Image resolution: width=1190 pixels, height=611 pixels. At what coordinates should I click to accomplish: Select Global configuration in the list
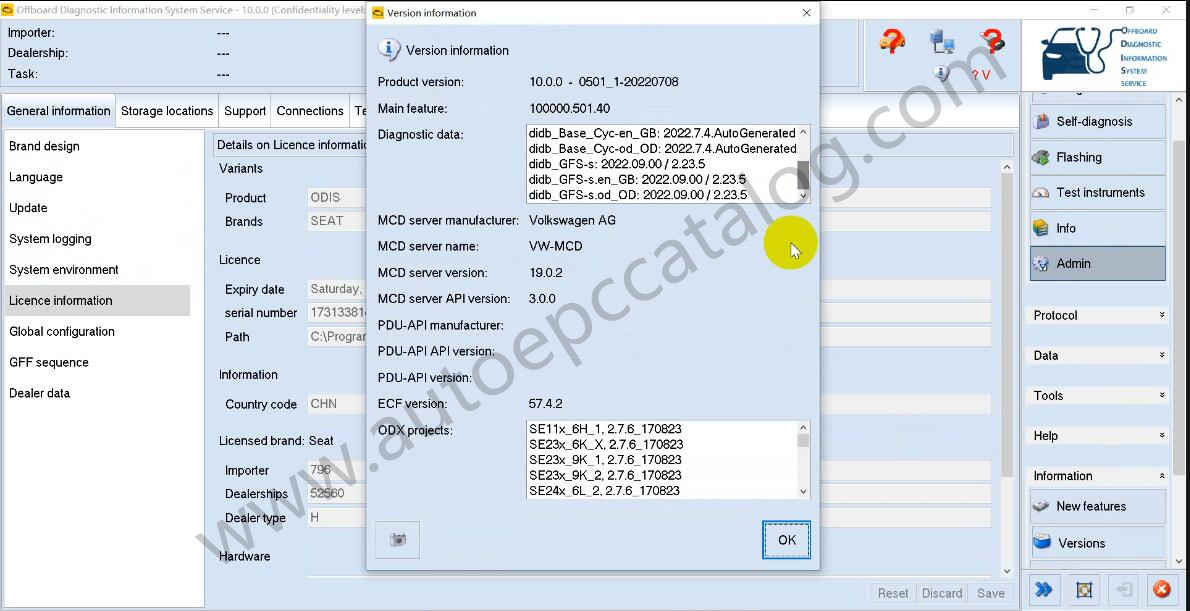[x=97, y=332]
